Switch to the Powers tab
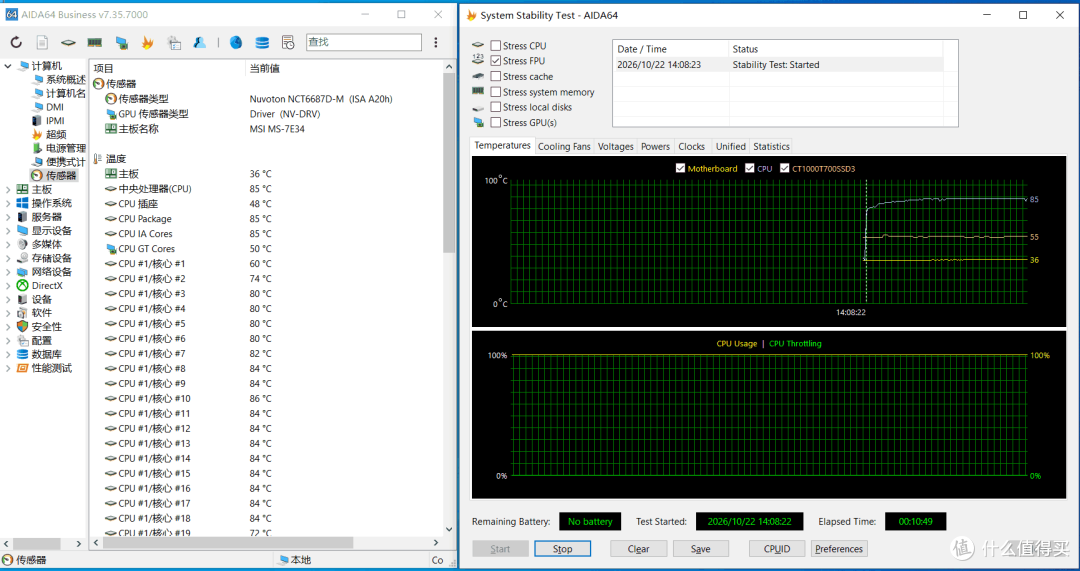This screenshot has height=571, width=1080. [655, 146]
